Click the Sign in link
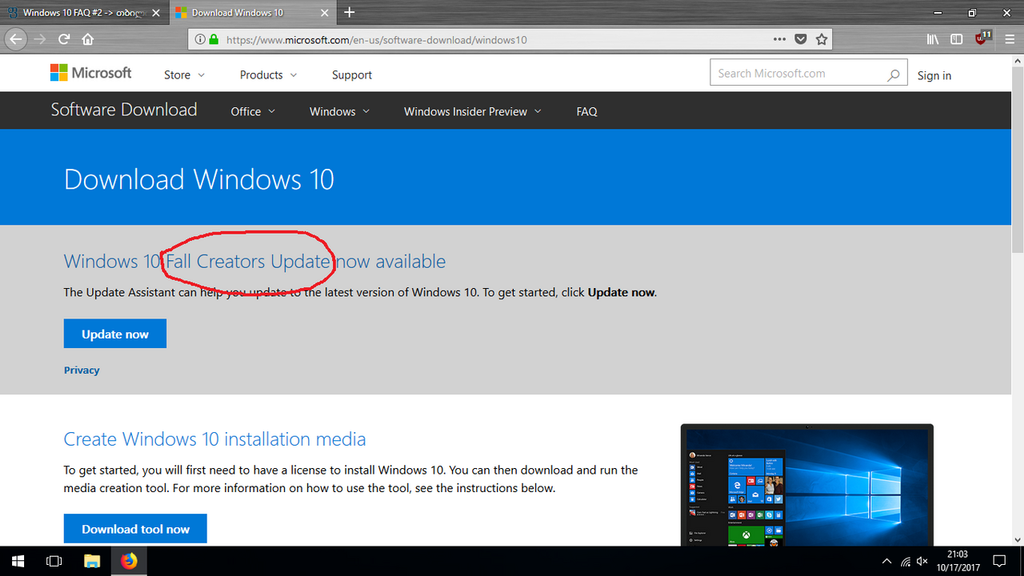Viewport: 1024px width, 576px height. click(934, 76)
